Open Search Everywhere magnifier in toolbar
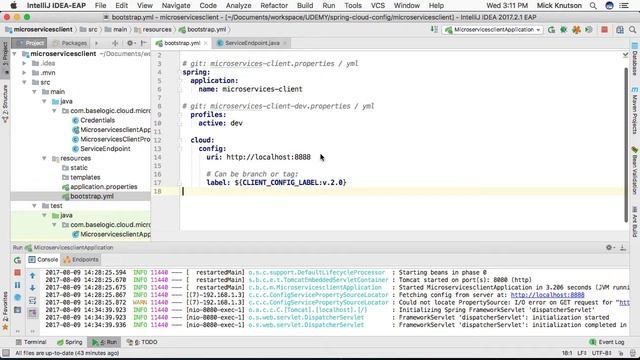 [633, 30]
